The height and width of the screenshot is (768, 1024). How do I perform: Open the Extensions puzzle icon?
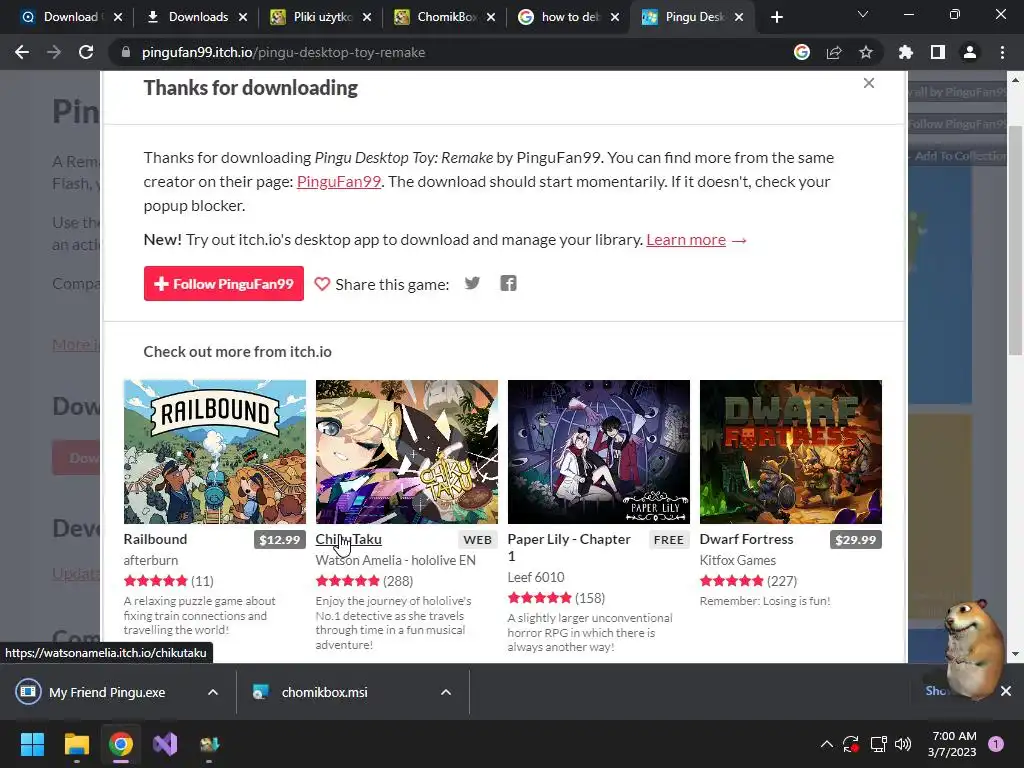point(906,52)
